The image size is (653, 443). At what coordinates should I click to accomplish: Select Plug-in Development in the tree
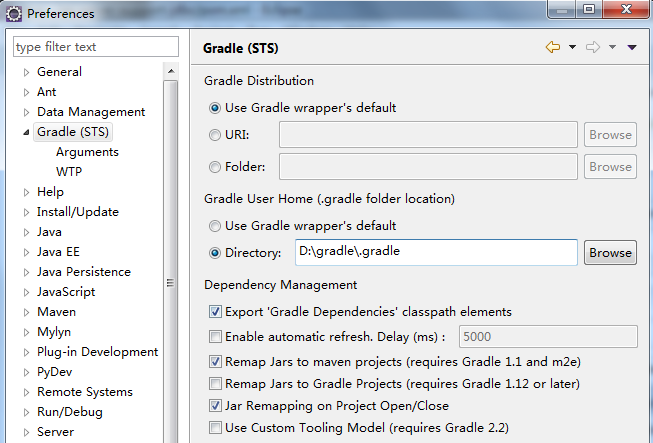click(97, 352)
